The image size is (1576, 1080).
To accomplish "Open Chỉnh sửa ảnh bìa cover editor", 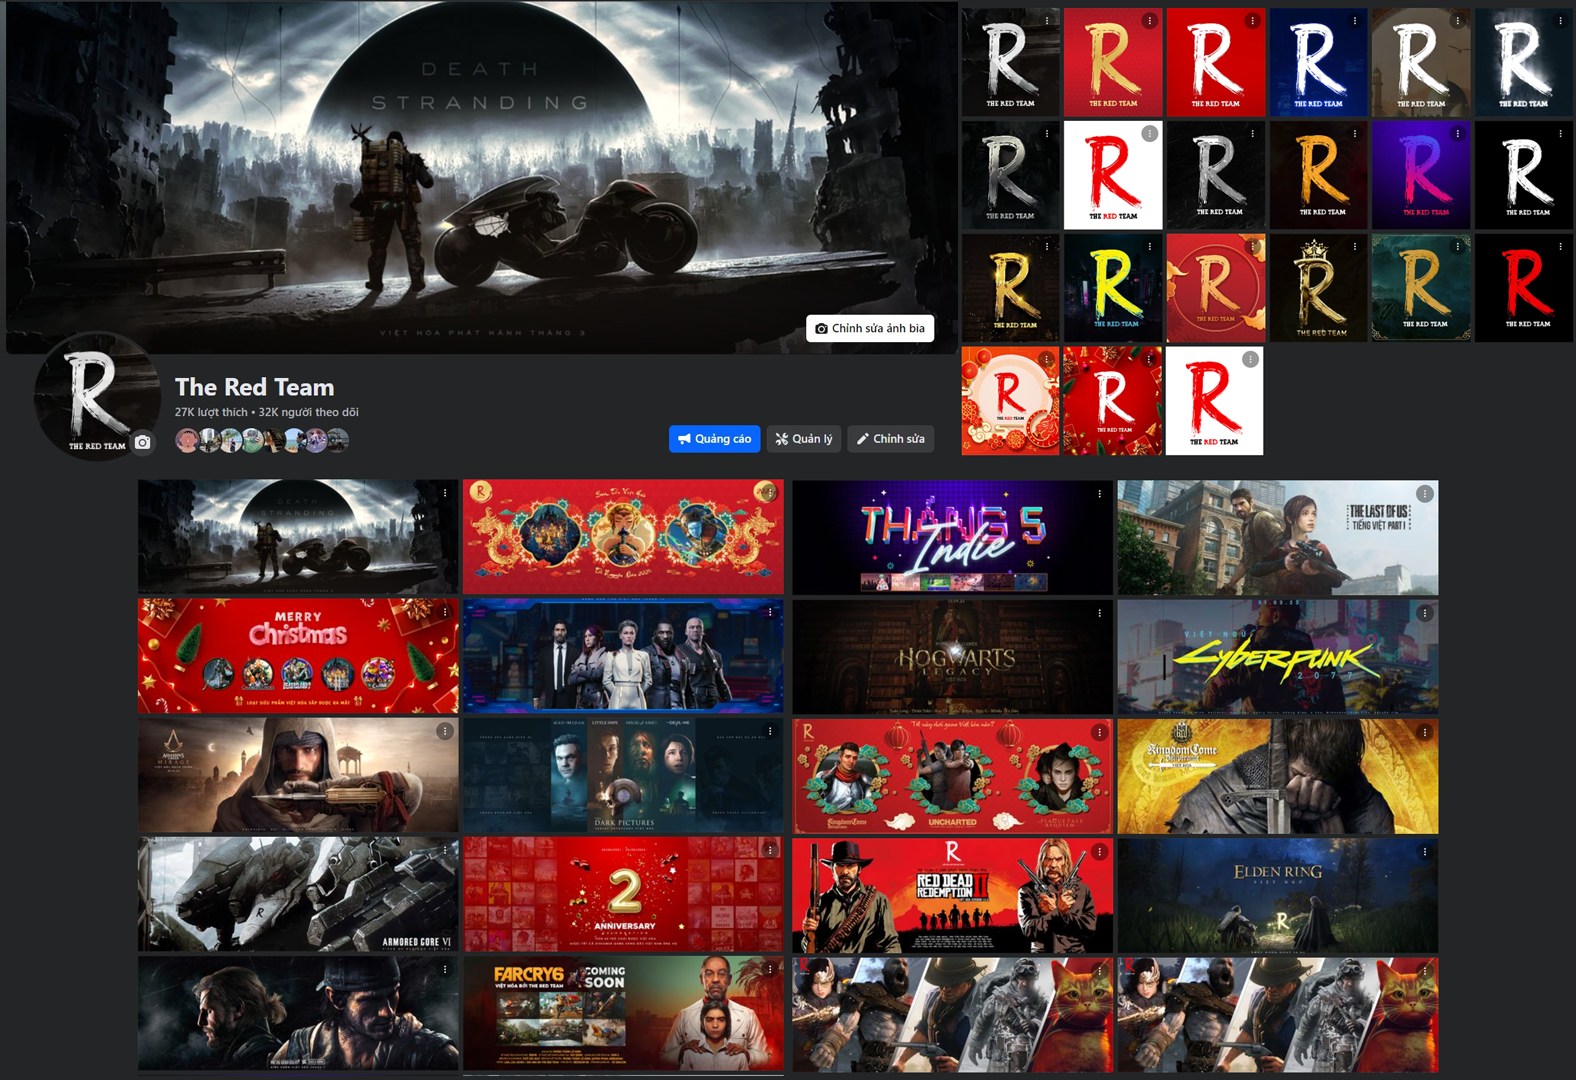I will 870,328.
